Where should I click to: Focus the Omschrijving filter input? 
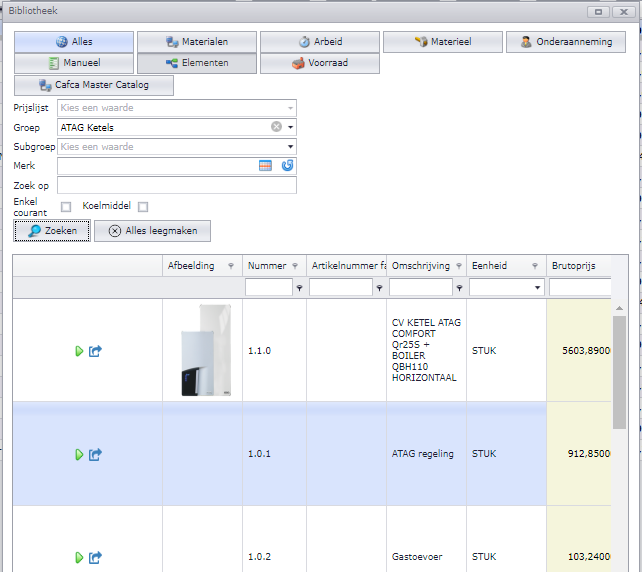[421, 287]
